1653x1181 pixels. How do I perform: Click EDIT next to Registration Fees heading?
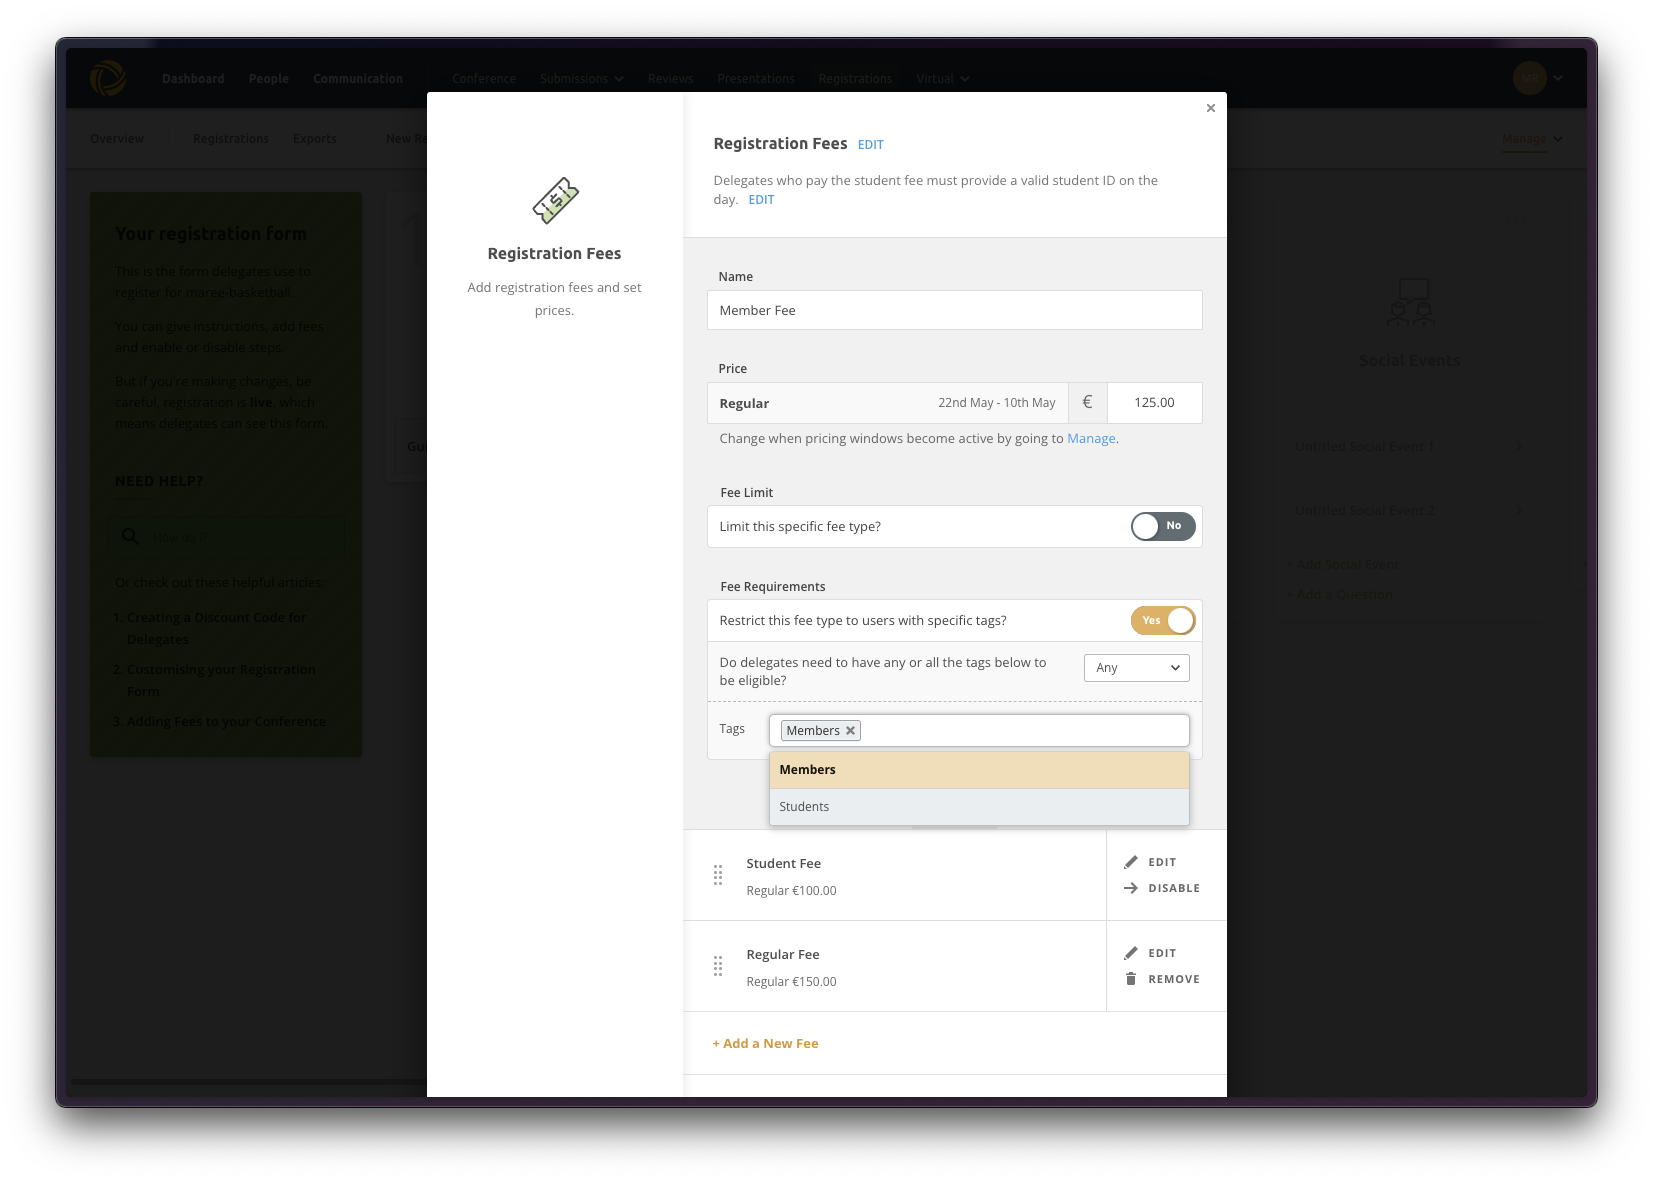(870, 145)
